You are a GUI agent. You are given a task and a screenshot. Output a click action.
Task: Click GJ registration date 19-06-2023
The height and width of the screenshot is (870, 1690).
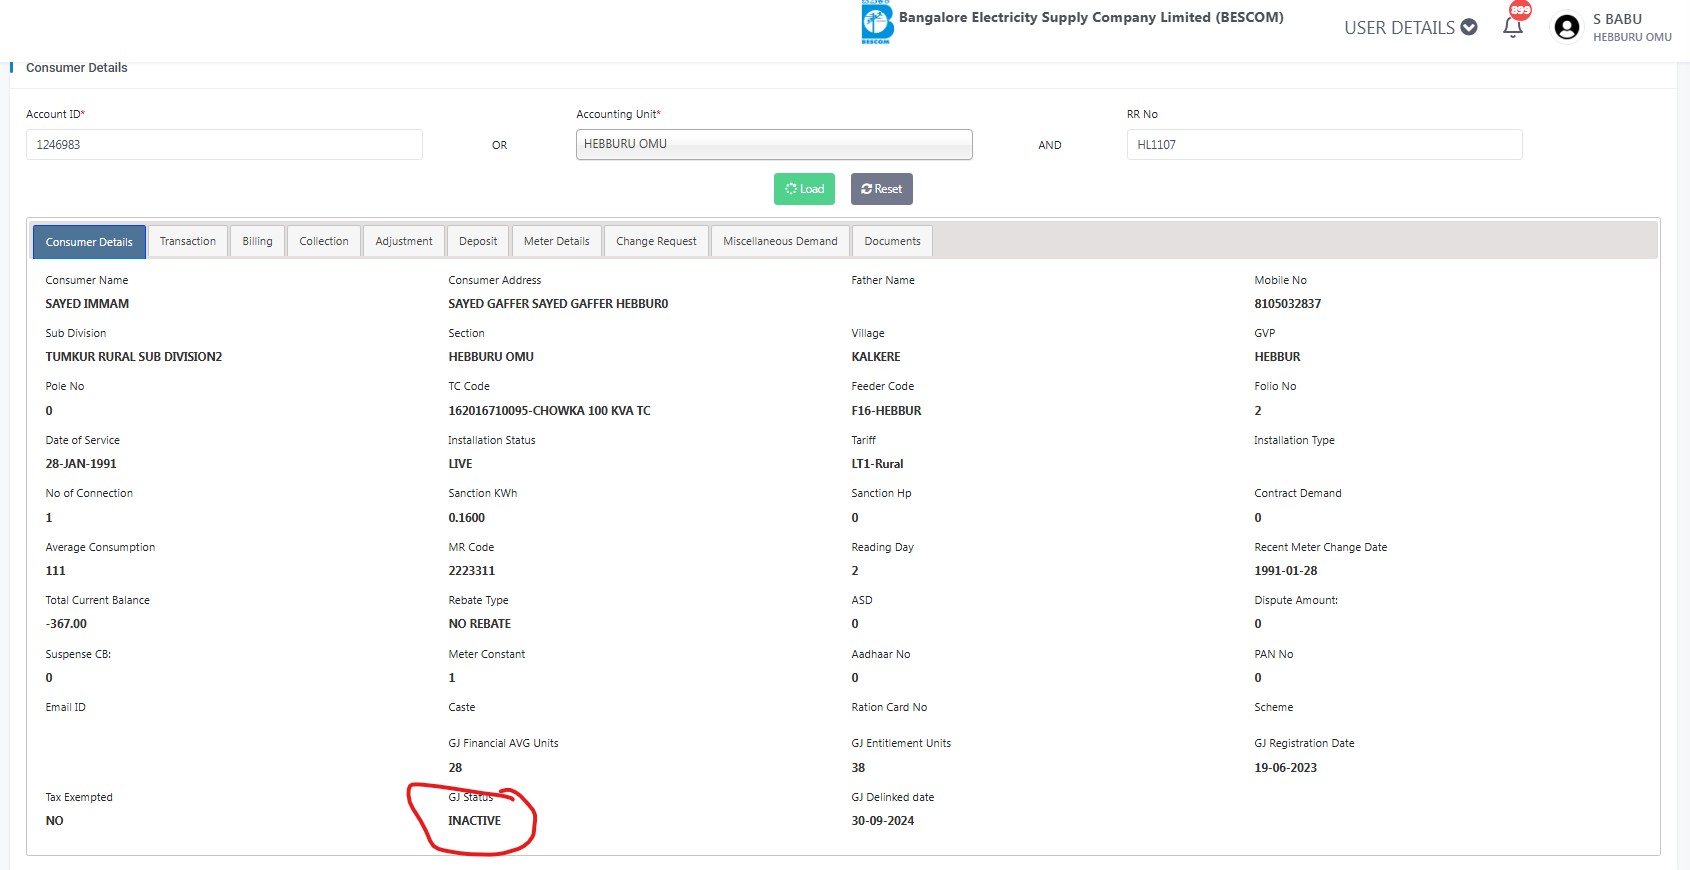coord(1285,768)
